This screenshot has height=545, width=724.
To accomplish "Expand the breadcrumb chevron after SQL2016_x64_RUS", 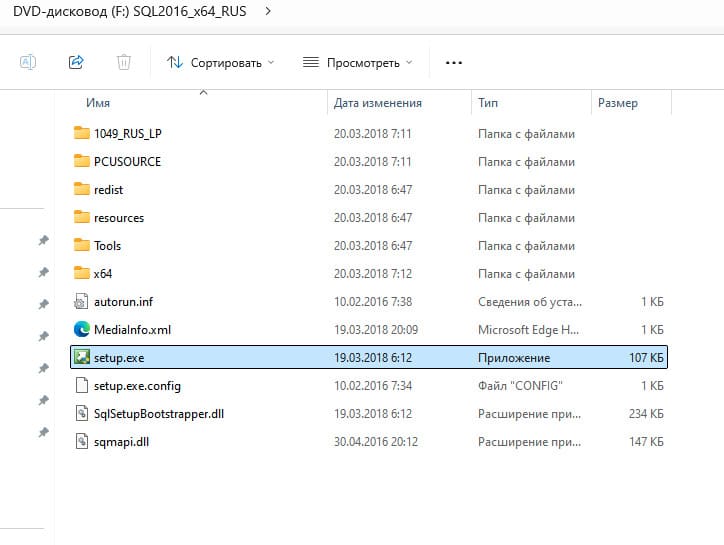I will pyautogui.click(x=268, y=11).
